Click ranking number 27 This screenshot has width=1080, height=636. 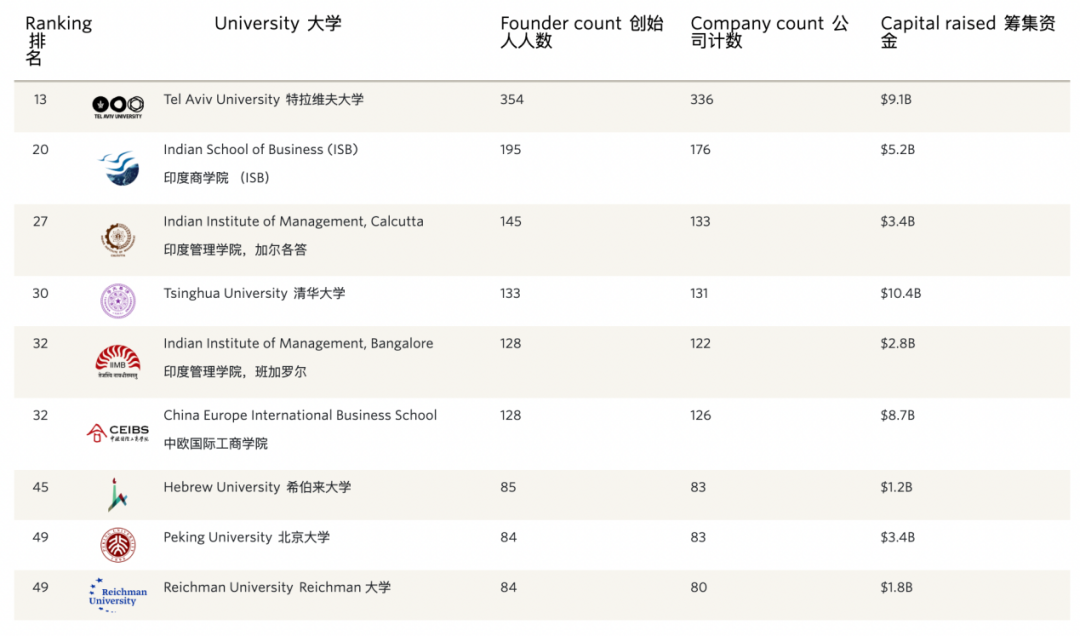pyautogui.click(x=40, y=221)
